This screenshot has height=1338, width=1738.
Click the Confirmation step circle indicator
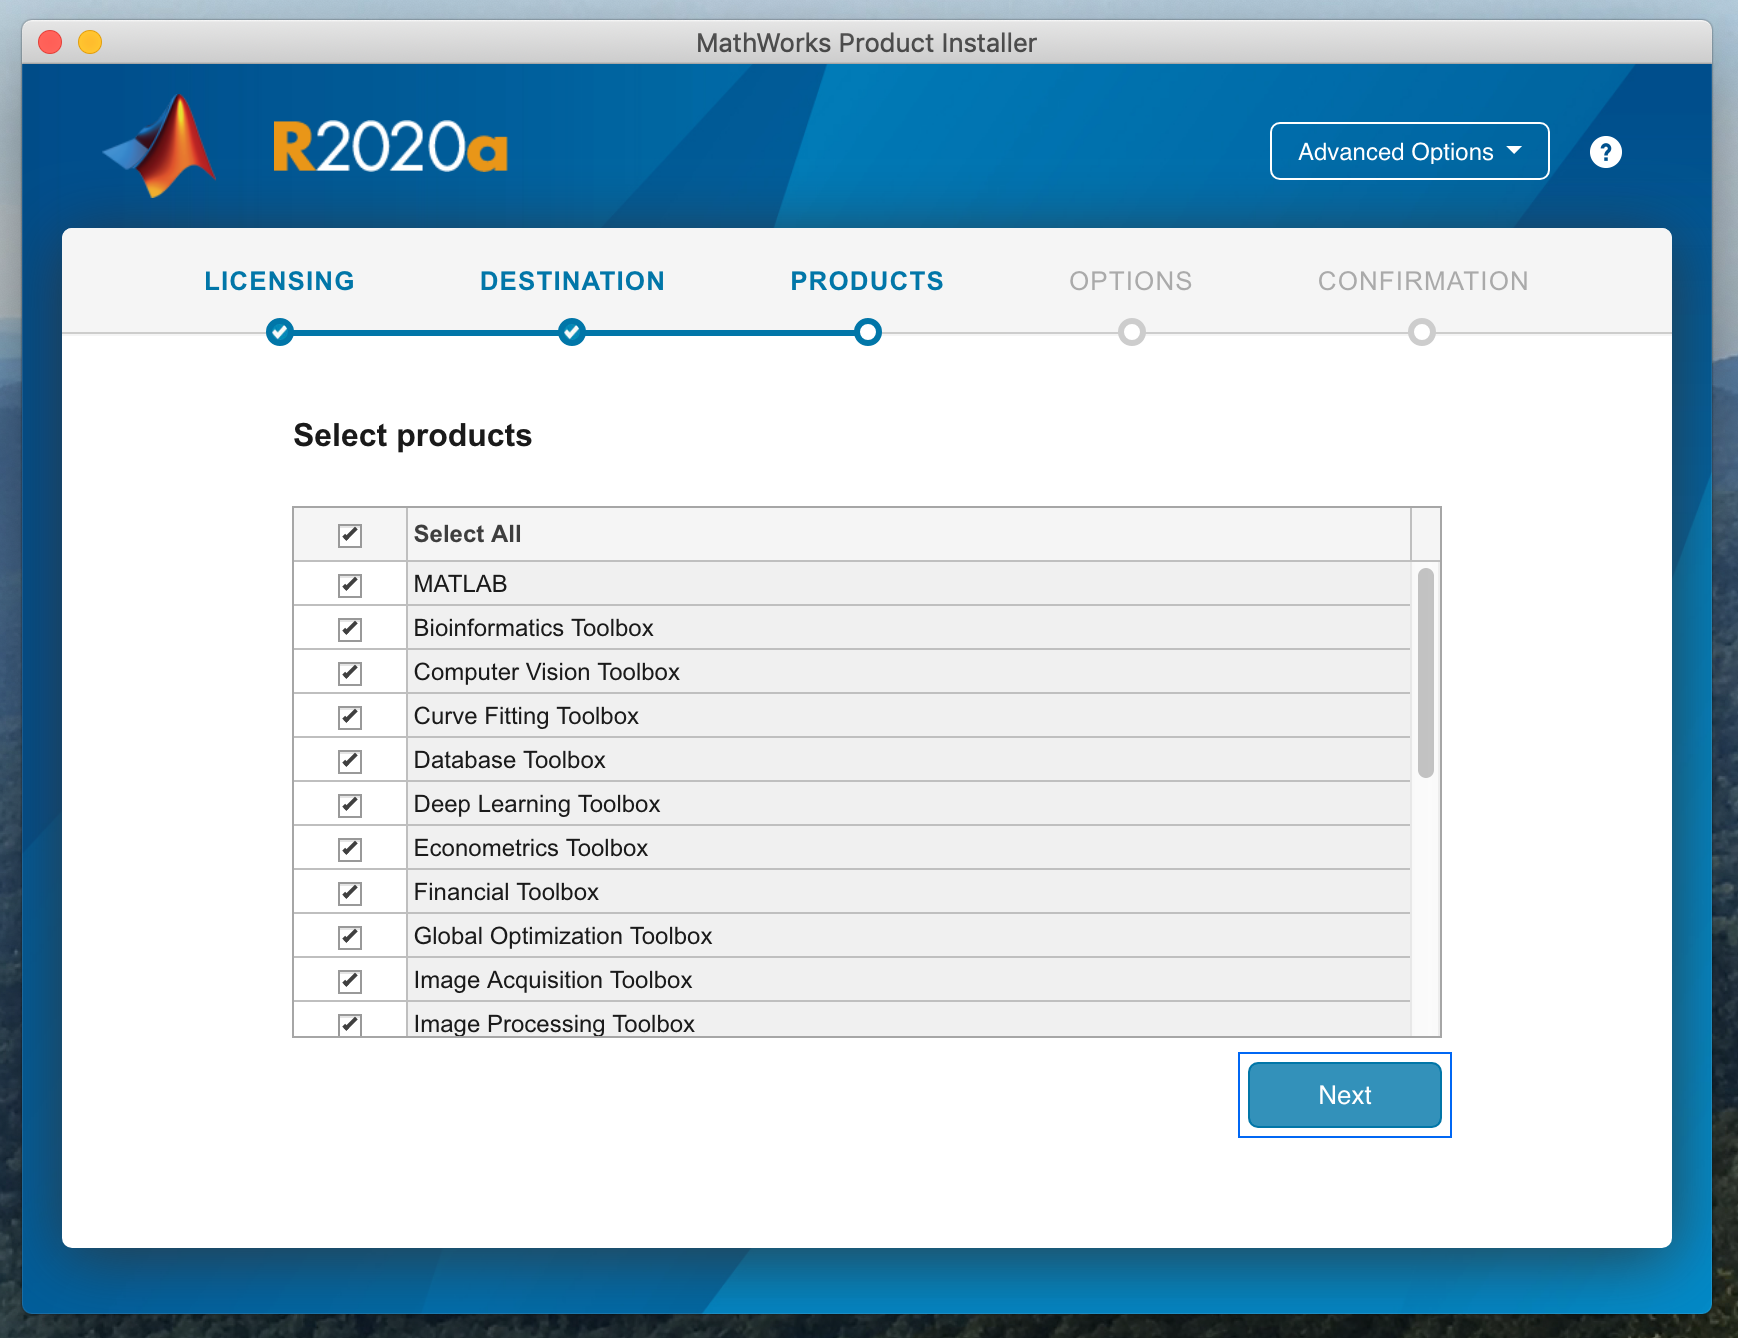point(1421,332)
